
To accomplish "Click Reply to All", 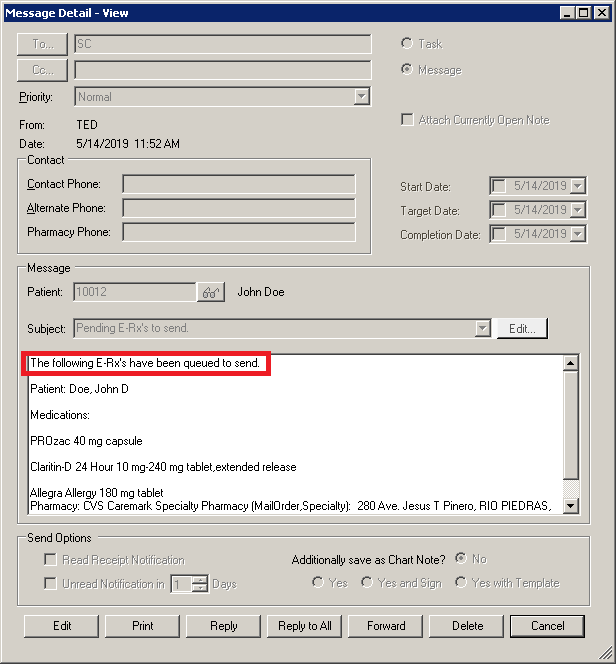I will point(304,626).
